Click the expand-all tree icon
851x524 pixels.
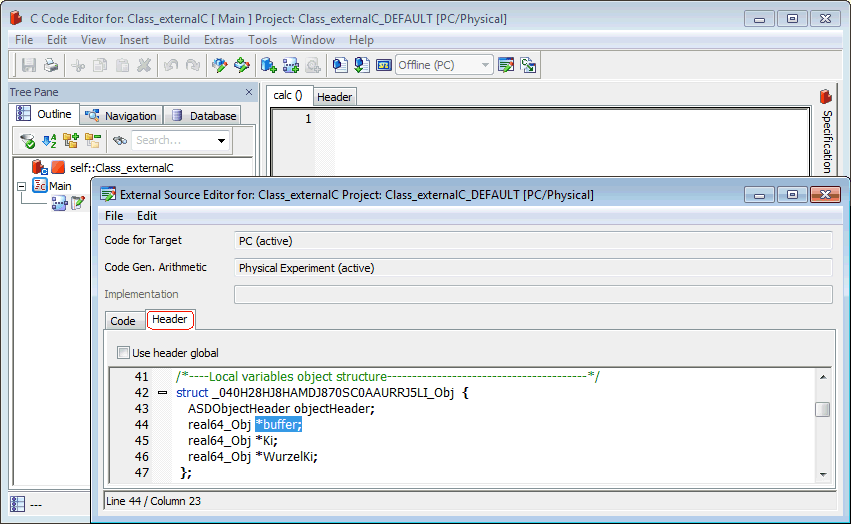pyautogui.click(x=71, y=141)
